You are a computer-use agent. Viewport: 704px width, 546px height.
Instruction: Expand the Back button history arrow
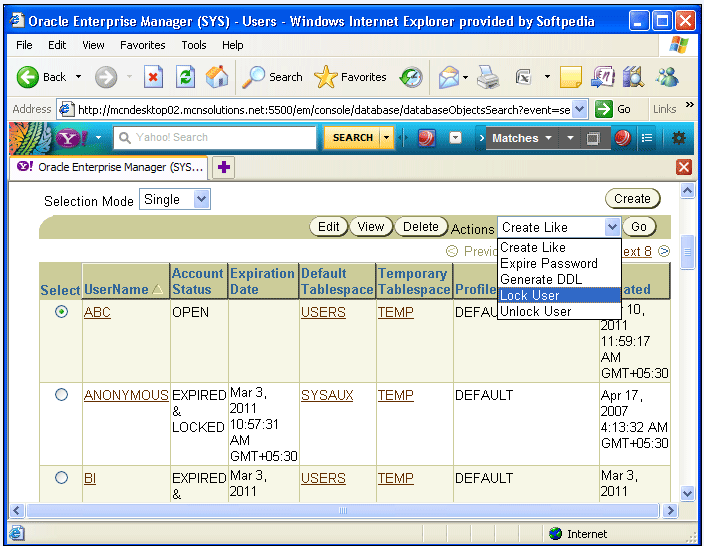click(78, 77)
